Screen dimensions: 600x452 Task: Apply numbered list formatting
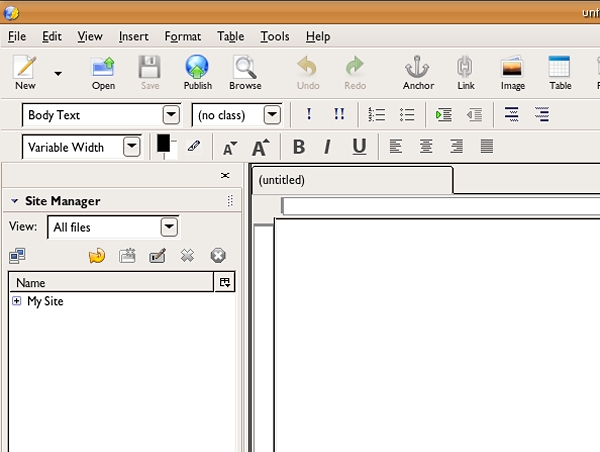coord(377,115)
